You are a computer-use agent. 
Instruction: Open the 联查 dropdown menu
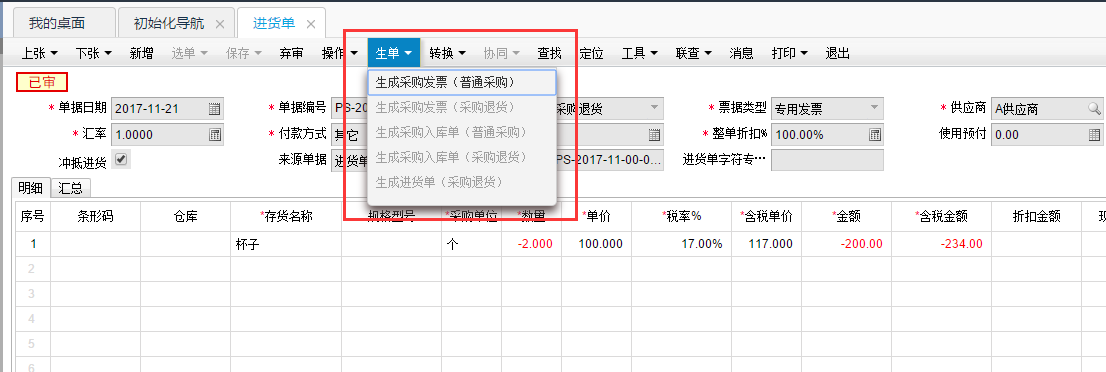694,53
